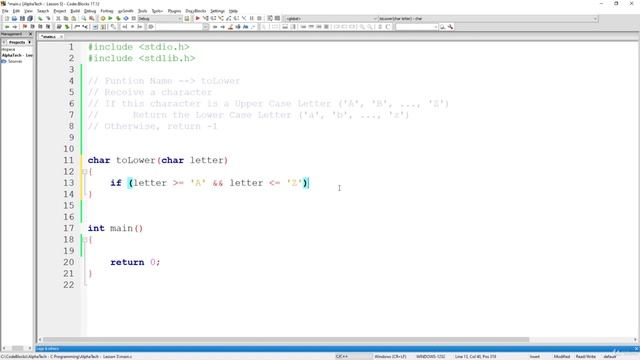Click the Redo toolbar icon

pos(48,18)
